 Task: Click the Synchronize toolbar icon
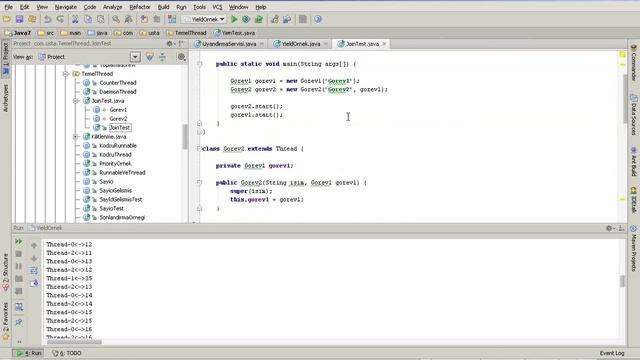[x=32, y=19]
